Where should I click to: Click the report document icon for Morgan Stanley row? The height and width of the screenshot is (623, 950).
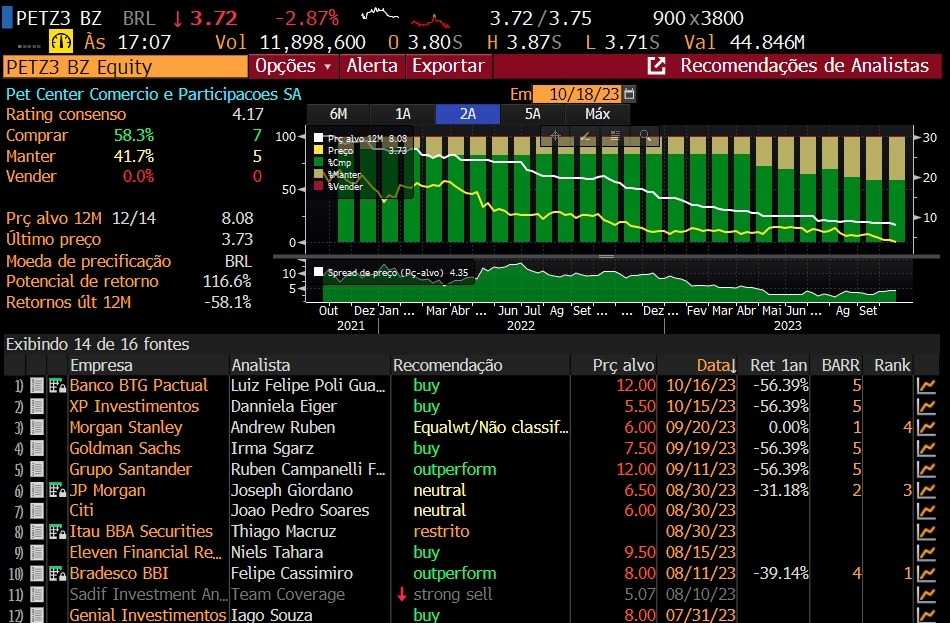click(x=37, y=427)
